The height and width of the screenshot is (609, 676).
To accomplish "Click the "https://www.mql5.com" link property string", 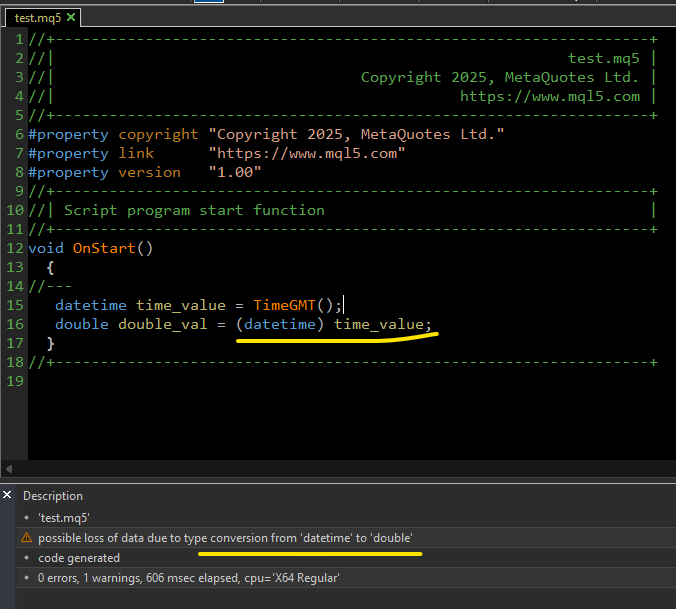I will pos(307,153).
